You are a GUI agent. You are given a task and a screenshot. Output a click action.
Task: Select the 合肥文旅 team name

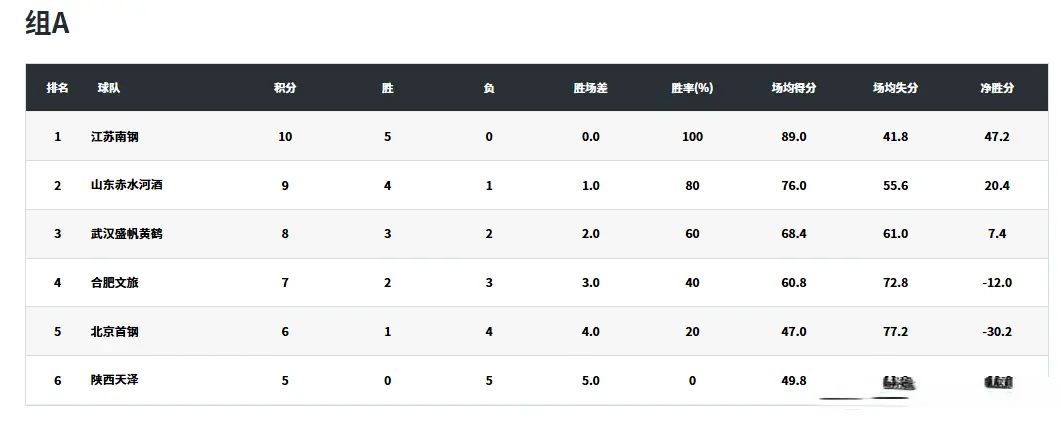tap(115, 283)
